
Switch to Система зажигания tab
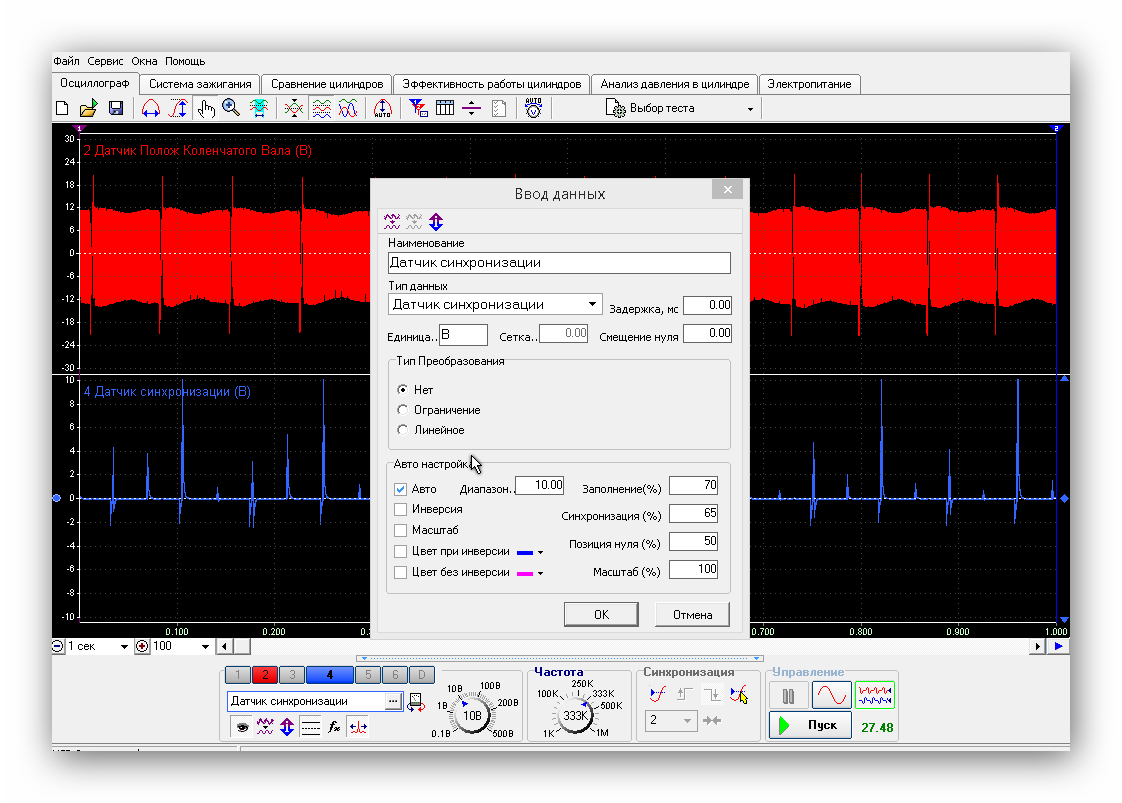point(200,84)
